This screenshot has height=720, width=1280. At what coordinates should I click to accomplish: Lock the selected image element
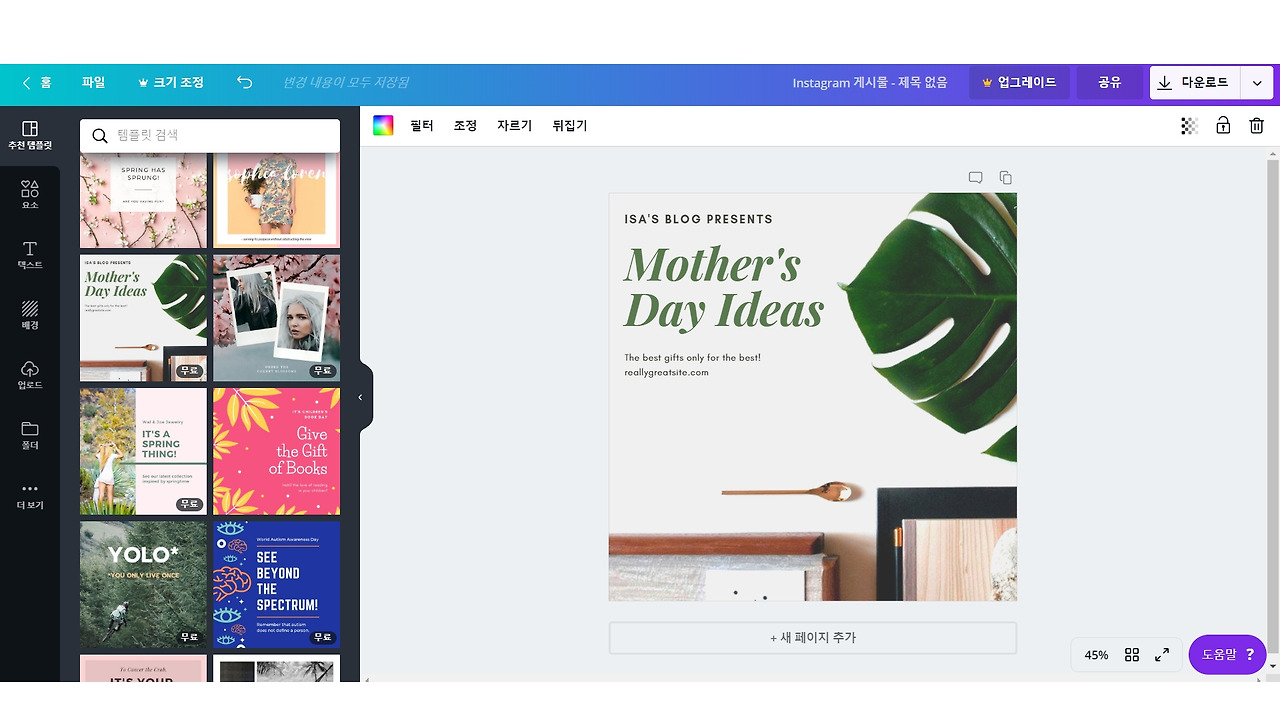pyautogui.click(x=1222, y=125)
